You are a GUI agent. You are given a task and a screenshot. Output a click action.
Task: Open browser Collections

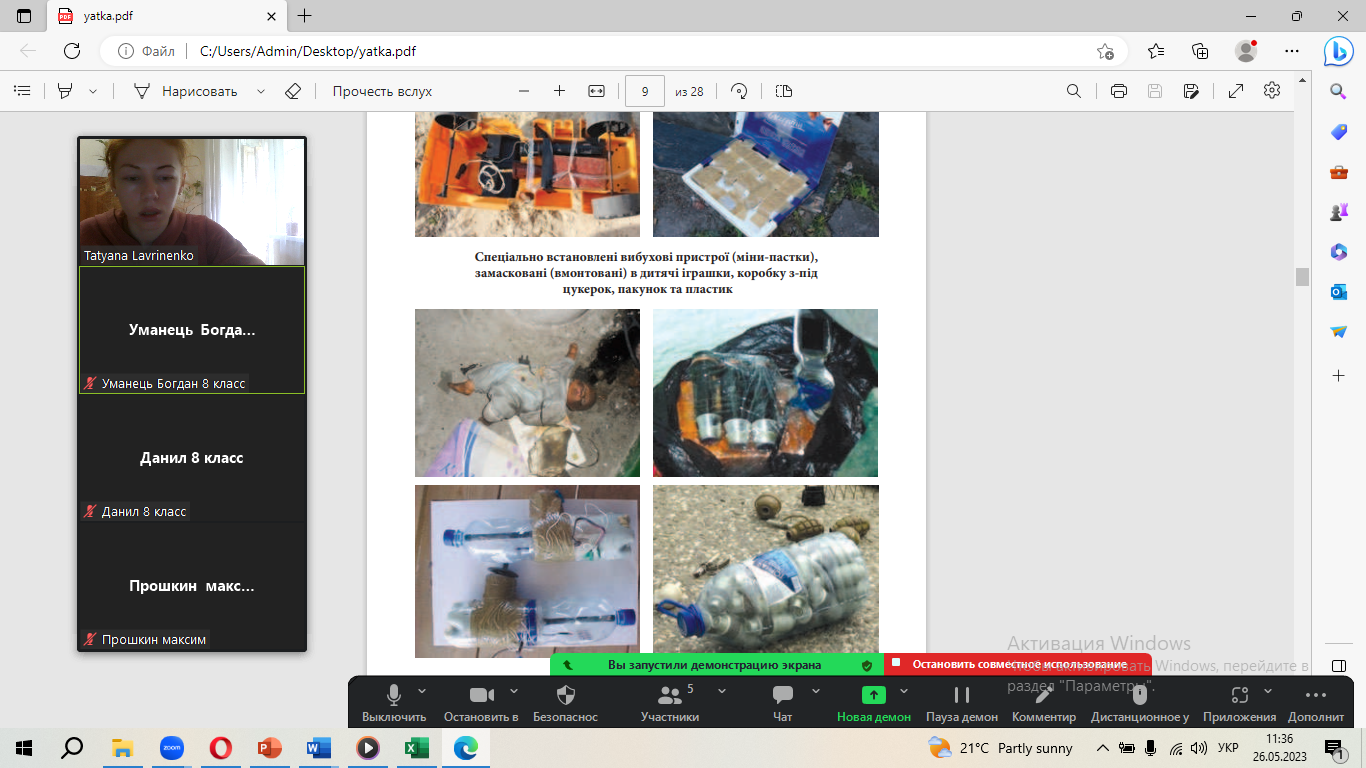coord(1201,51)
